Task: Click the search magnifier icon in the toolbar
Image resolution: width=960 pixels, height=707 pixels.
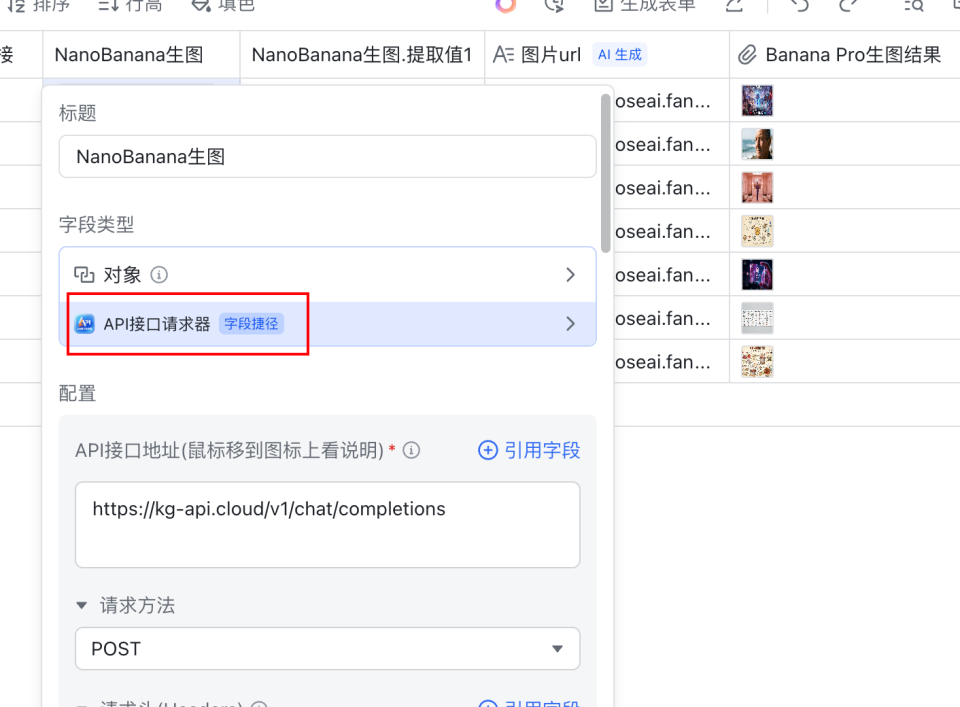Action: [912, 5]
